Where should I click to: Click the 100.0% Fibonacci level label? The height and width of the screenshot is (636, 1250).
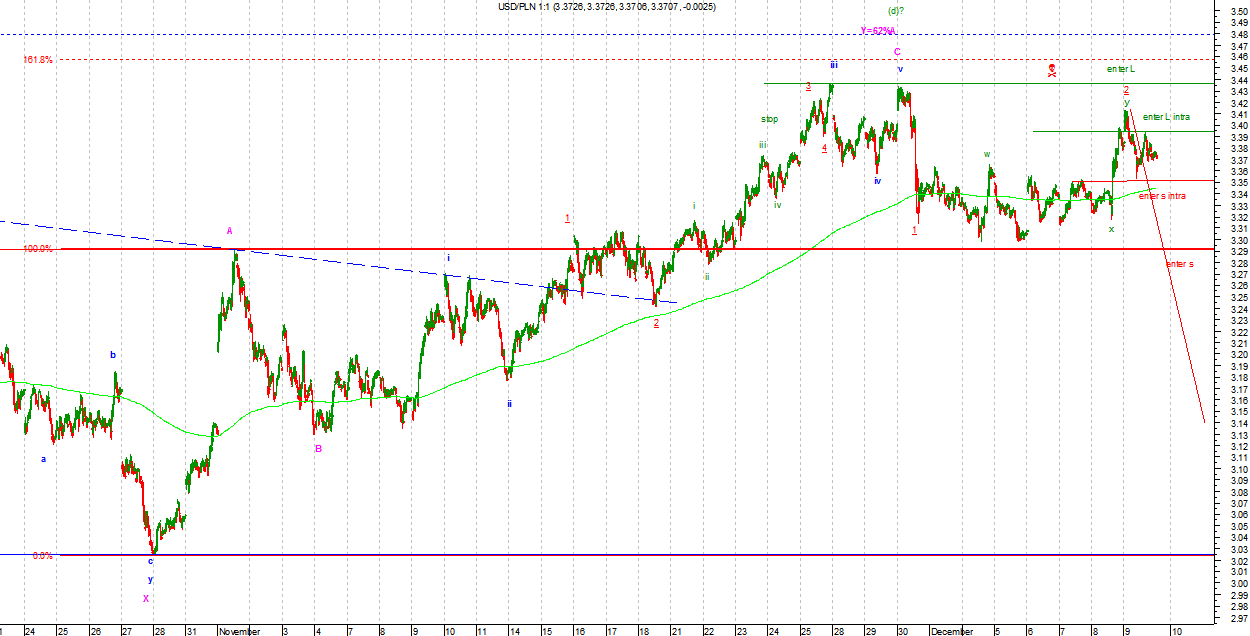pos(38,249)
